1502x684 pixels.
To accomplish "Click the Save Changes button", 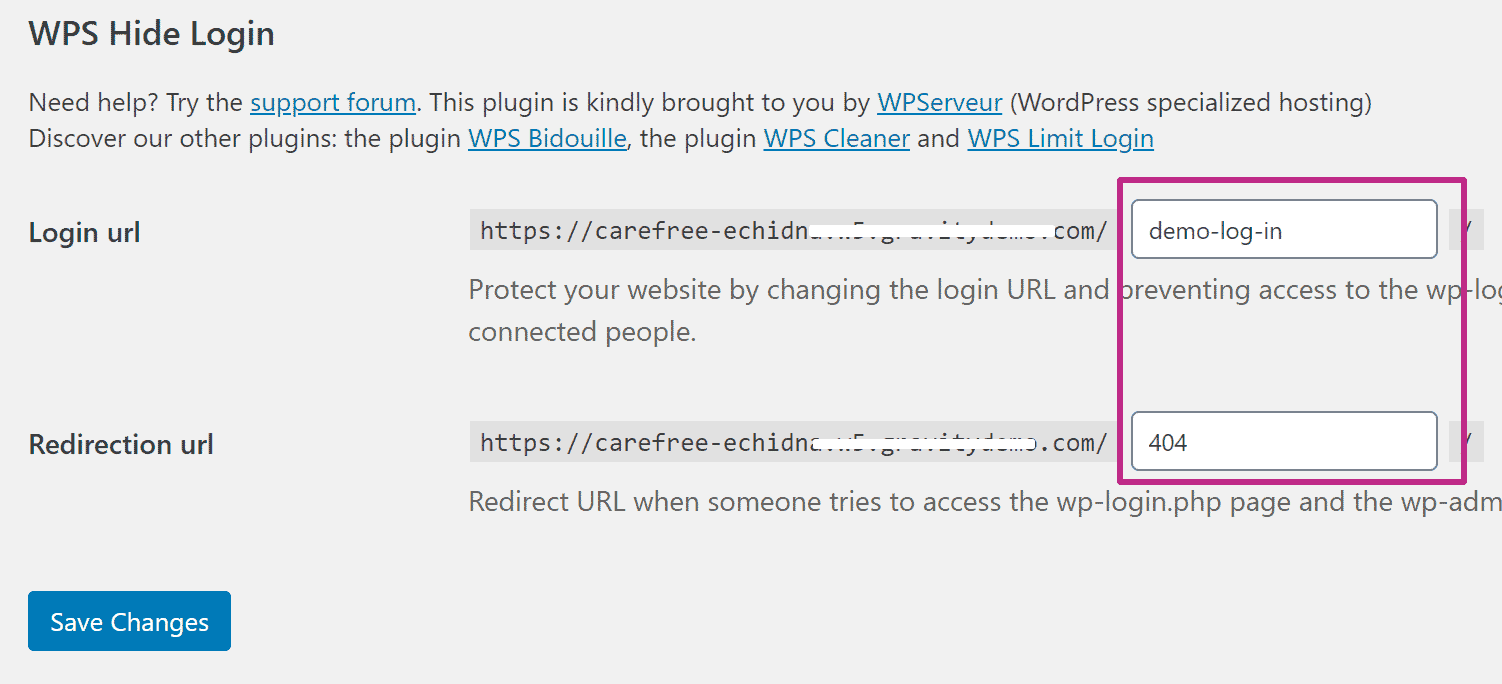I will (x=129, y=621).
